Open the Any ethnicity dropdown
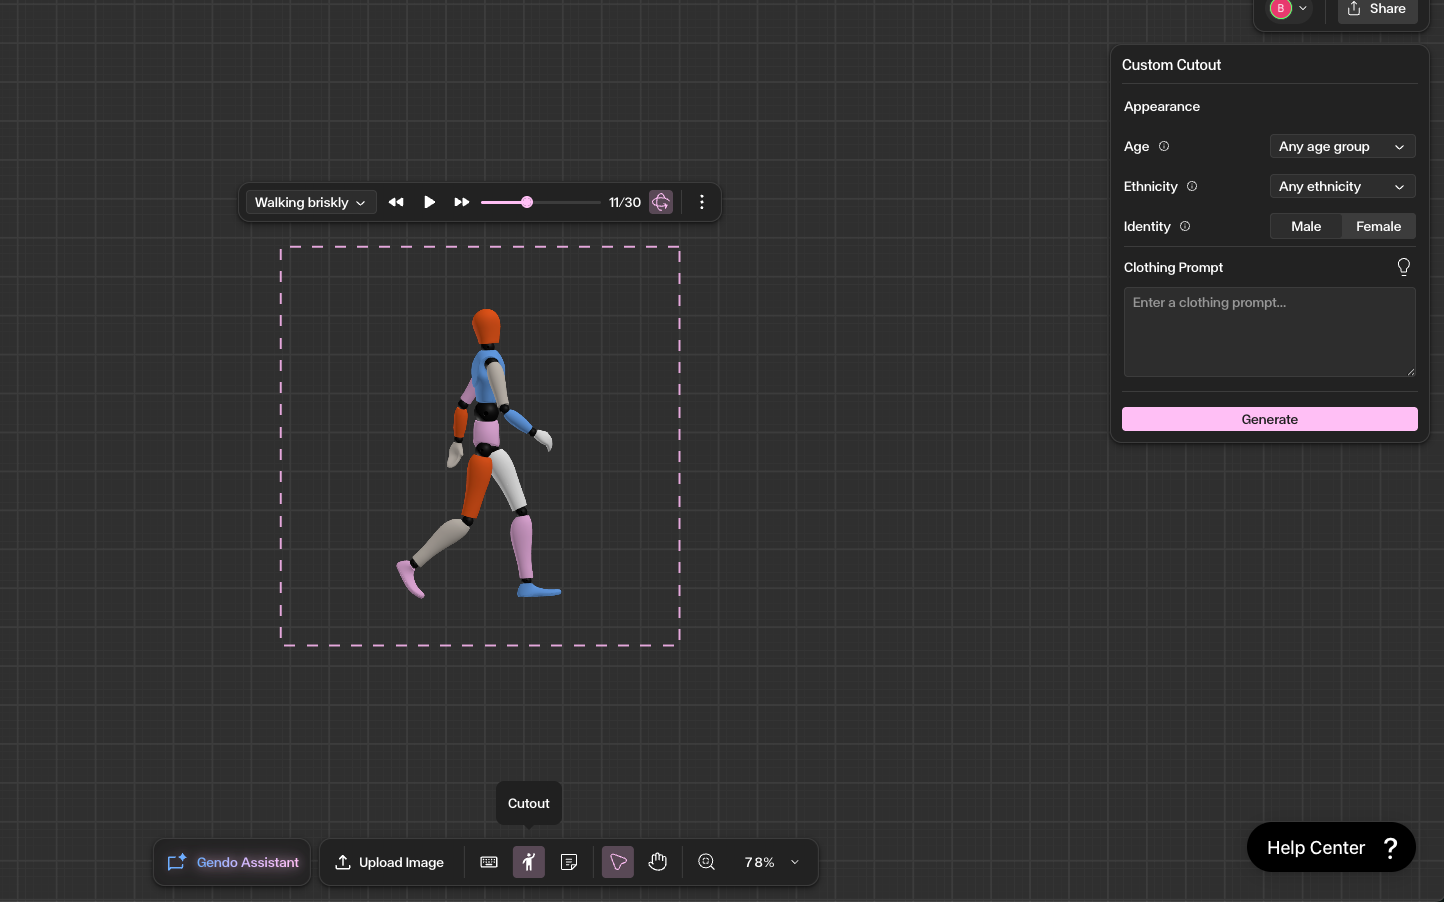The width and height of the screenshot is (1444, 902). click(x=1342, y=186)
